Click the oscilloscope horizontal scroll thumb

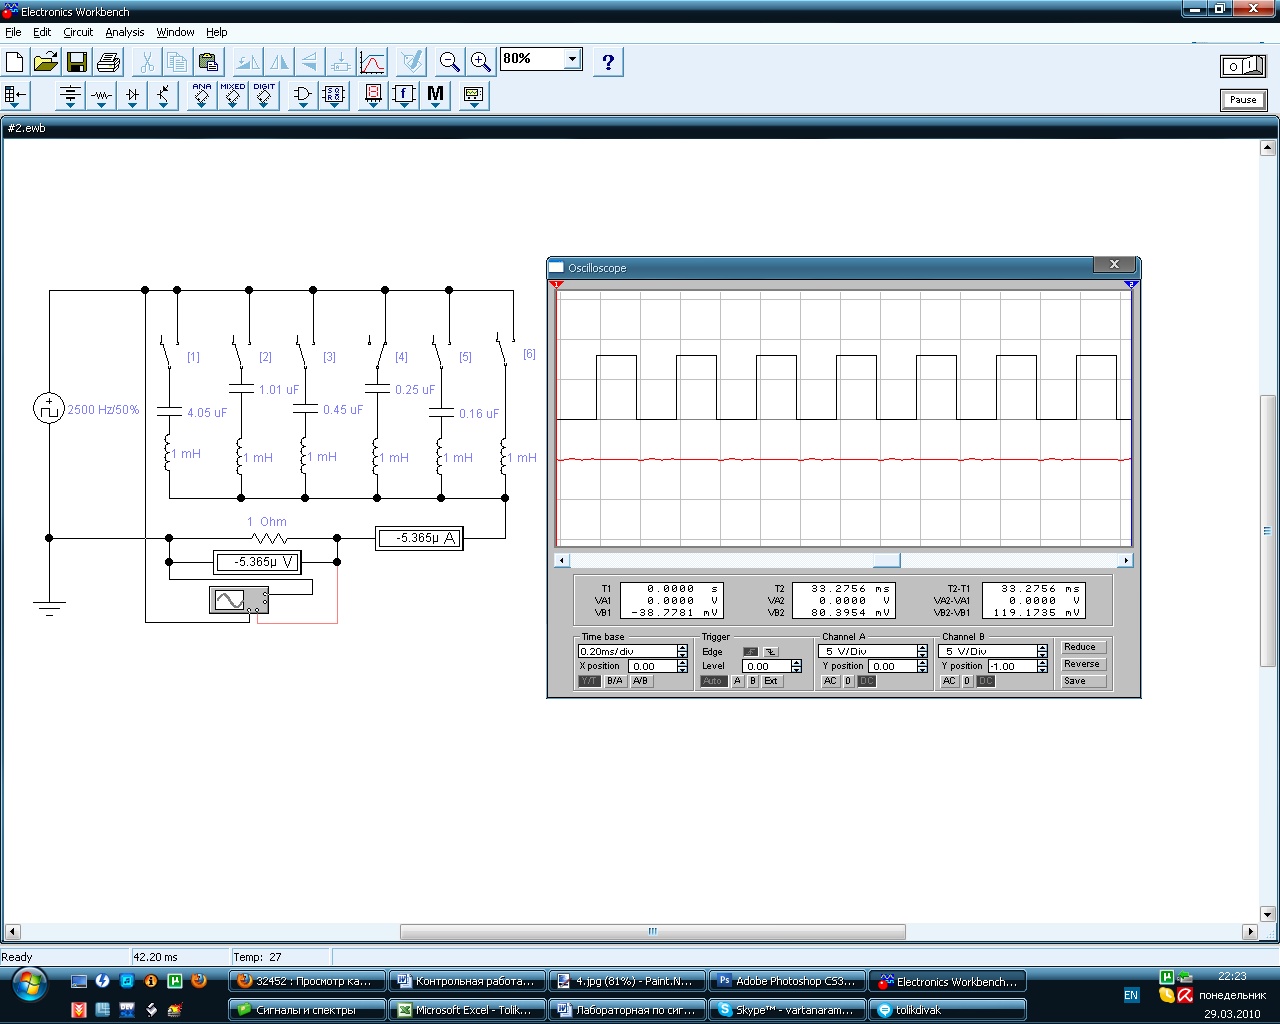(887, 560)
